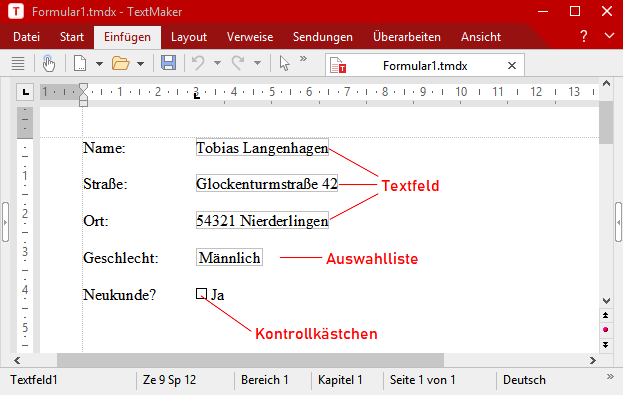Open the Verweise ribbon tab

pos(250,37)
